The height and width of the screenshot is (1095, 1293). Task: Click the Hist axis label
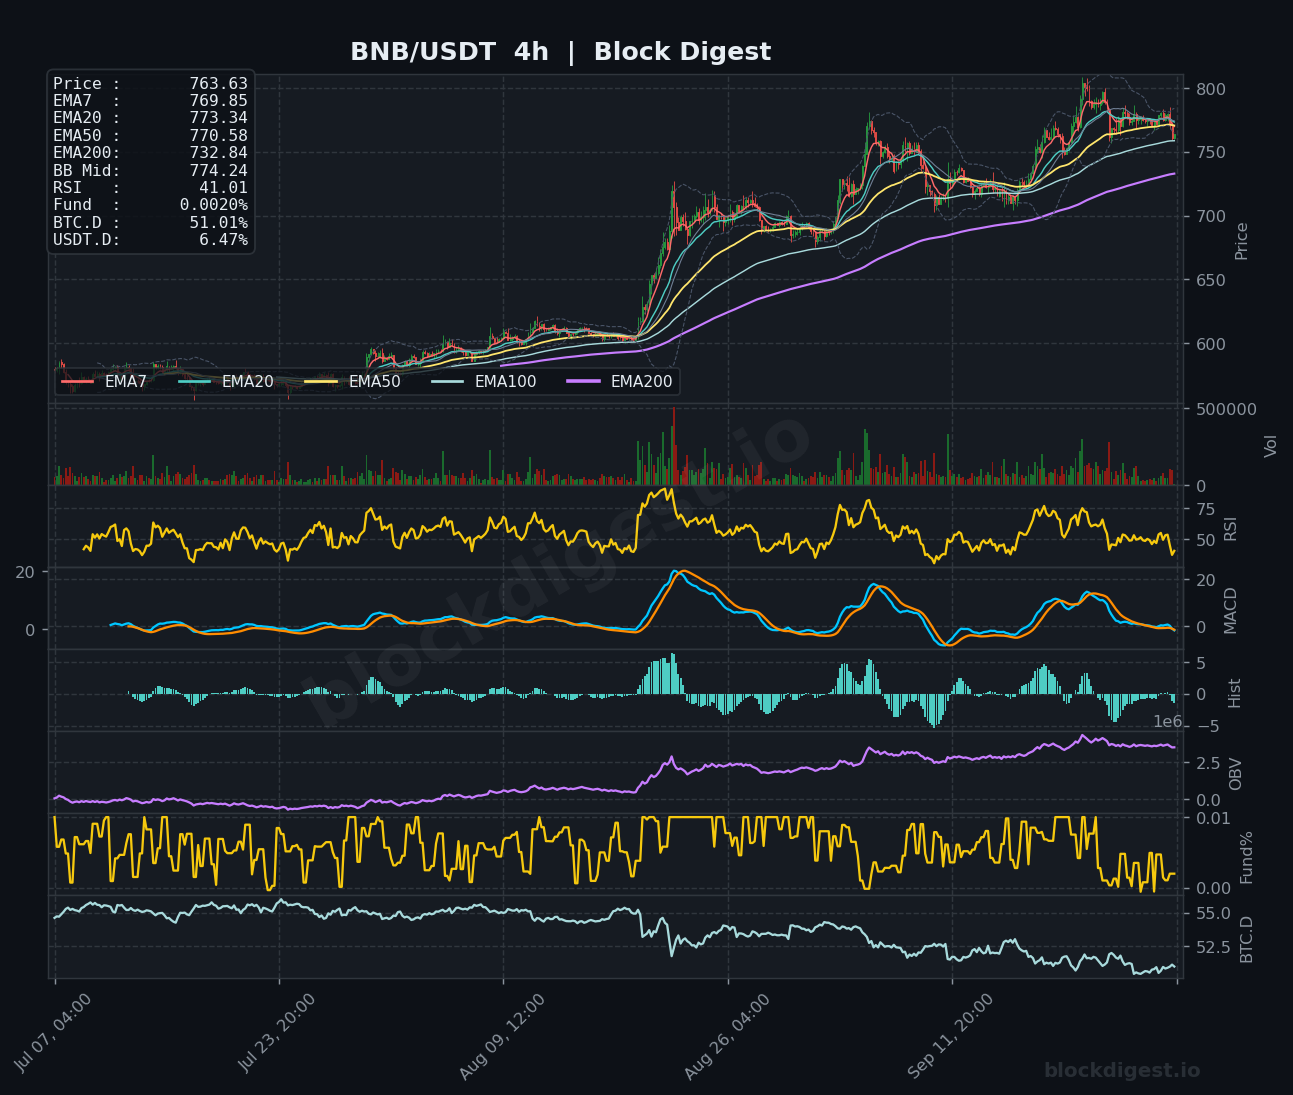click(1235, 693)
